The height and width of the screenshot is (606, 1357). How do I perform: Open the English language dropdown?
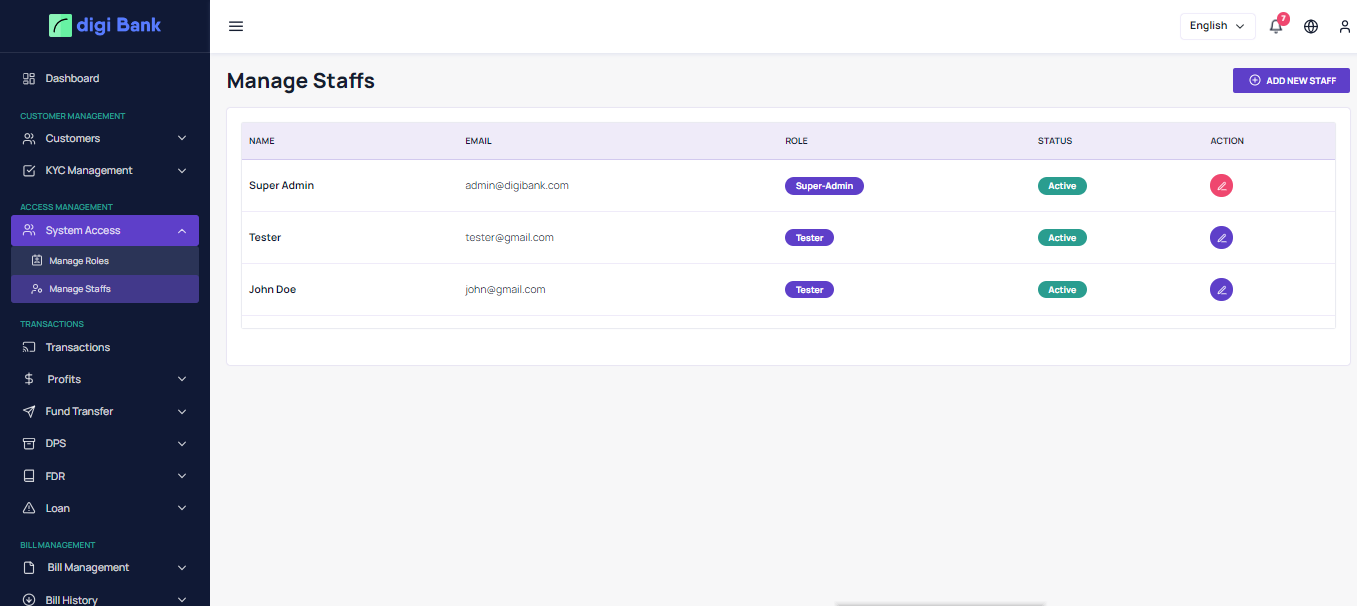point(1217,26)
